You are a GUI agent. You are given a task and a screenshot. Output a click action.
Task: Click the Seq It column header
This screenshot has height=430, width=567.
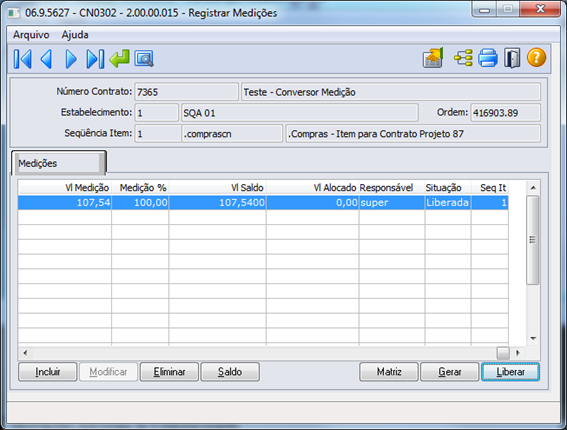tap(490, 188)
